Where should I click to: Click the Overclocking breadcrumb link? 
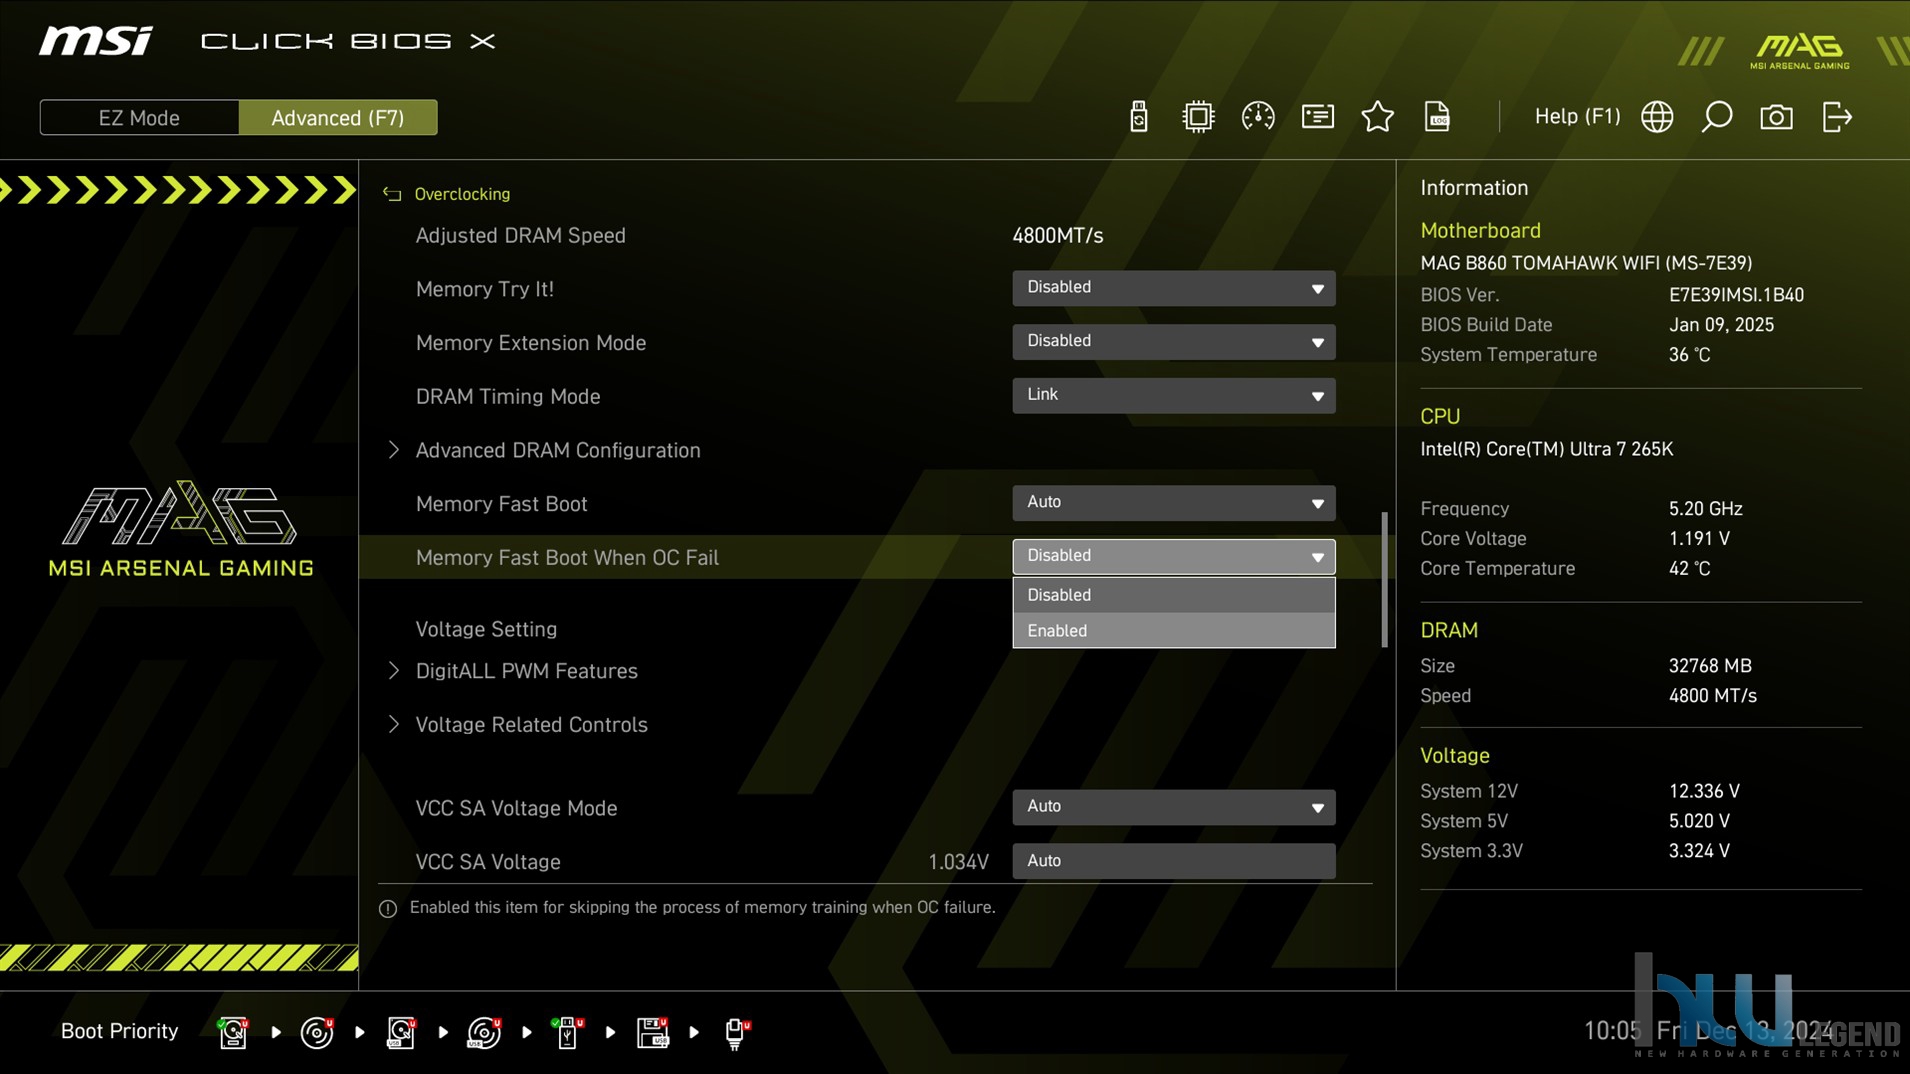(462, 194)
